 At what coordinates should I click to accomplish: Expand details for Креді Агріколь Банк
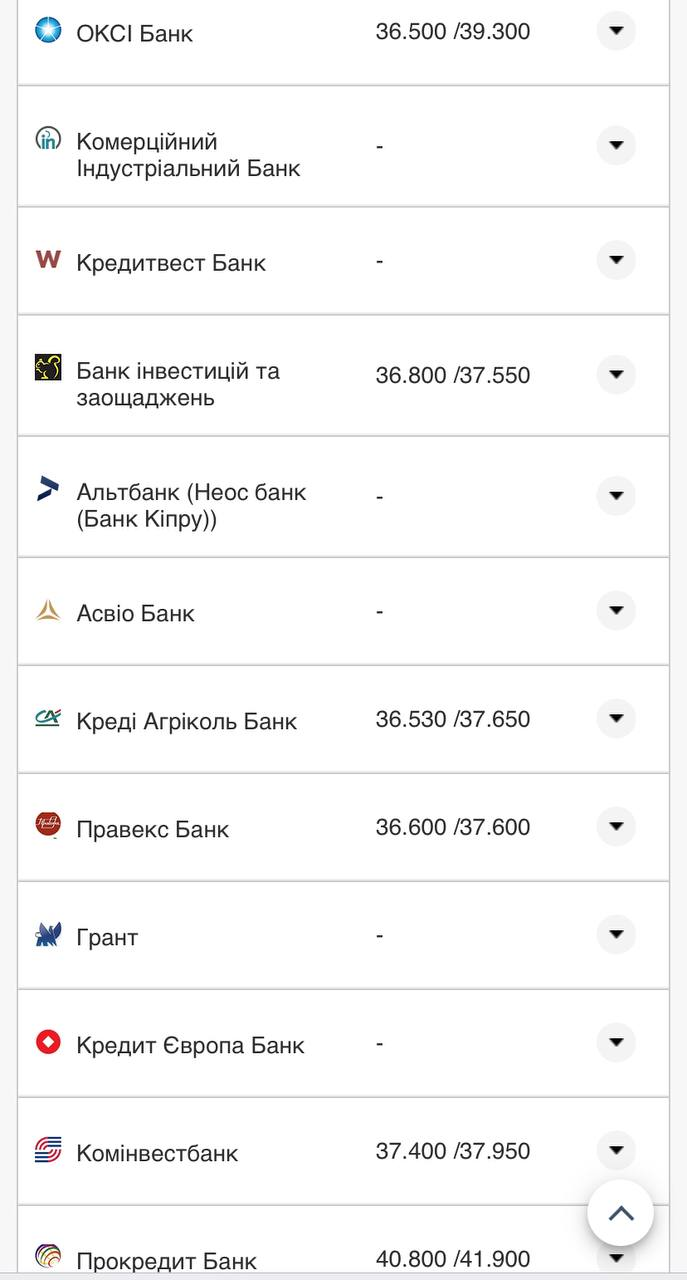click(x=618, y=718)
